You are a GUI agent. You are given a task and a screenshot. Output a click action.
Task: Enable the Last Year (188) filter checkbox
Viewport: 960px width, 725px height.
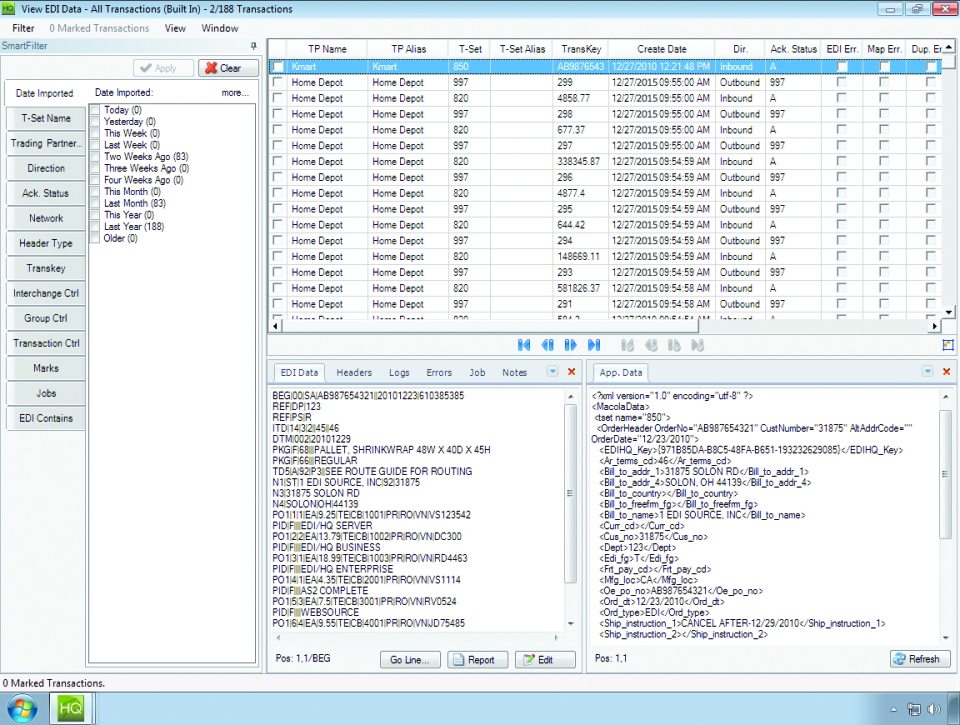96,226
